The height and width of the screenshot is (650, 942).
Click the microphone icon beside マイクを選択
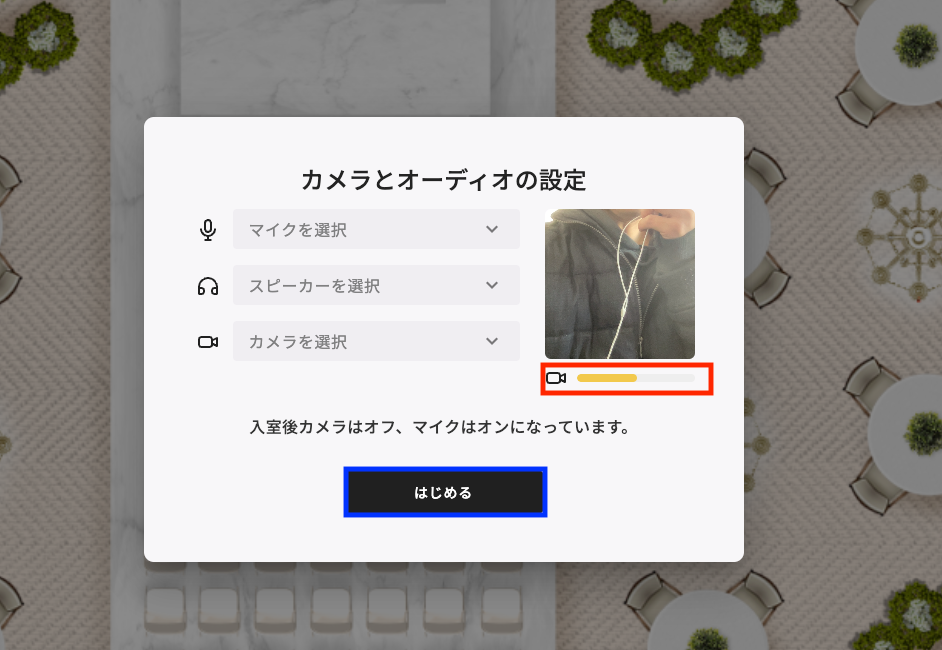coord(208,229)
